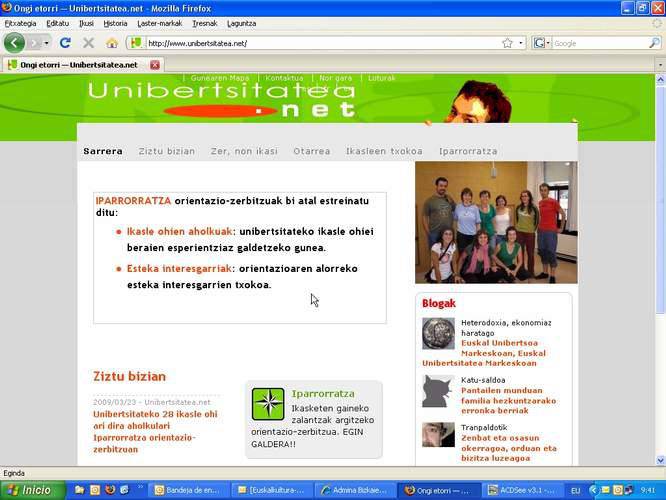Bookmark this page with the star icon

[x=507, y=43]
